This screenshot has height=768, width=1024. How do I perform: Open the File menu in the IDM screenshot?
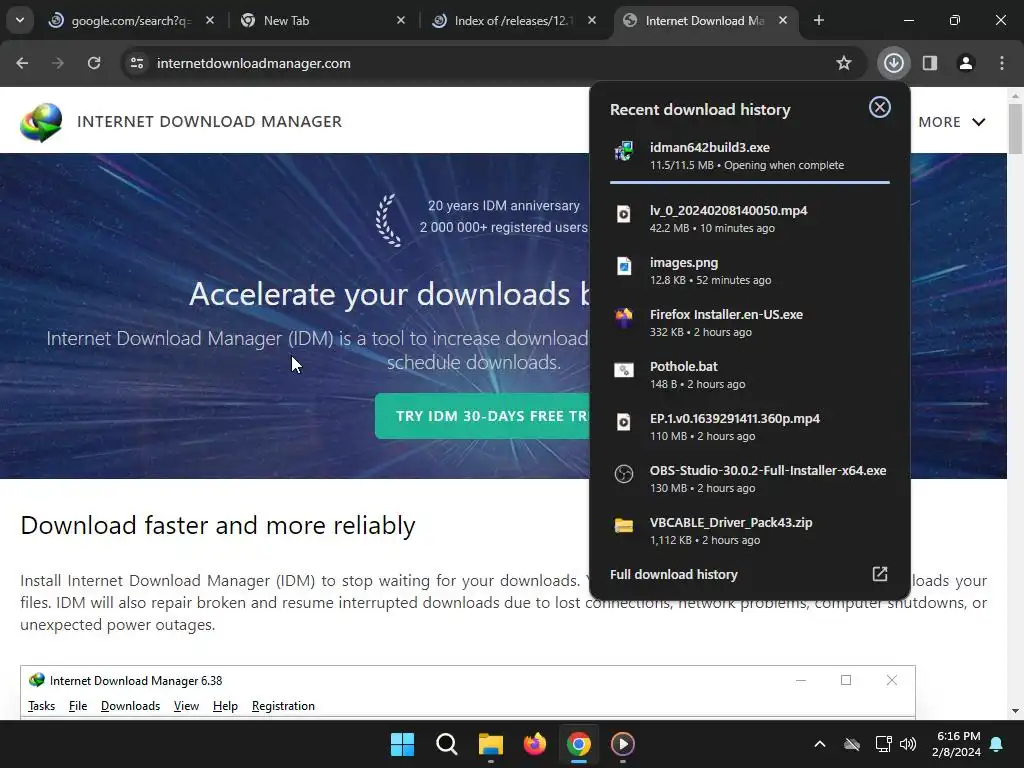point(78,706)
